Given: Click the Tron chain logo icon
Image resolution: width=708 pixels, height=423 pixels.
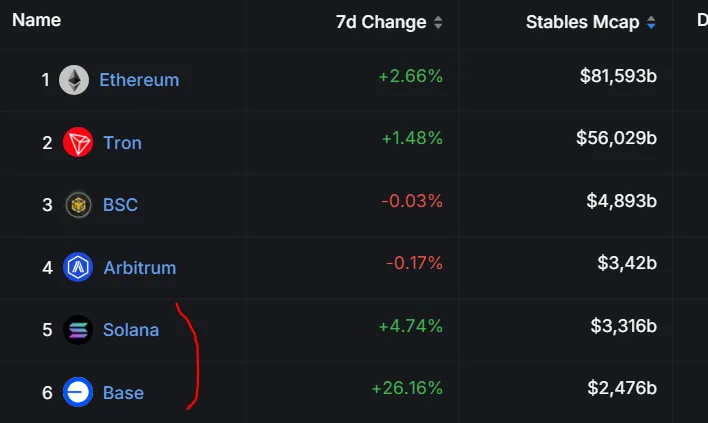Looking at the screenshot, I should [x=78, y=143].
